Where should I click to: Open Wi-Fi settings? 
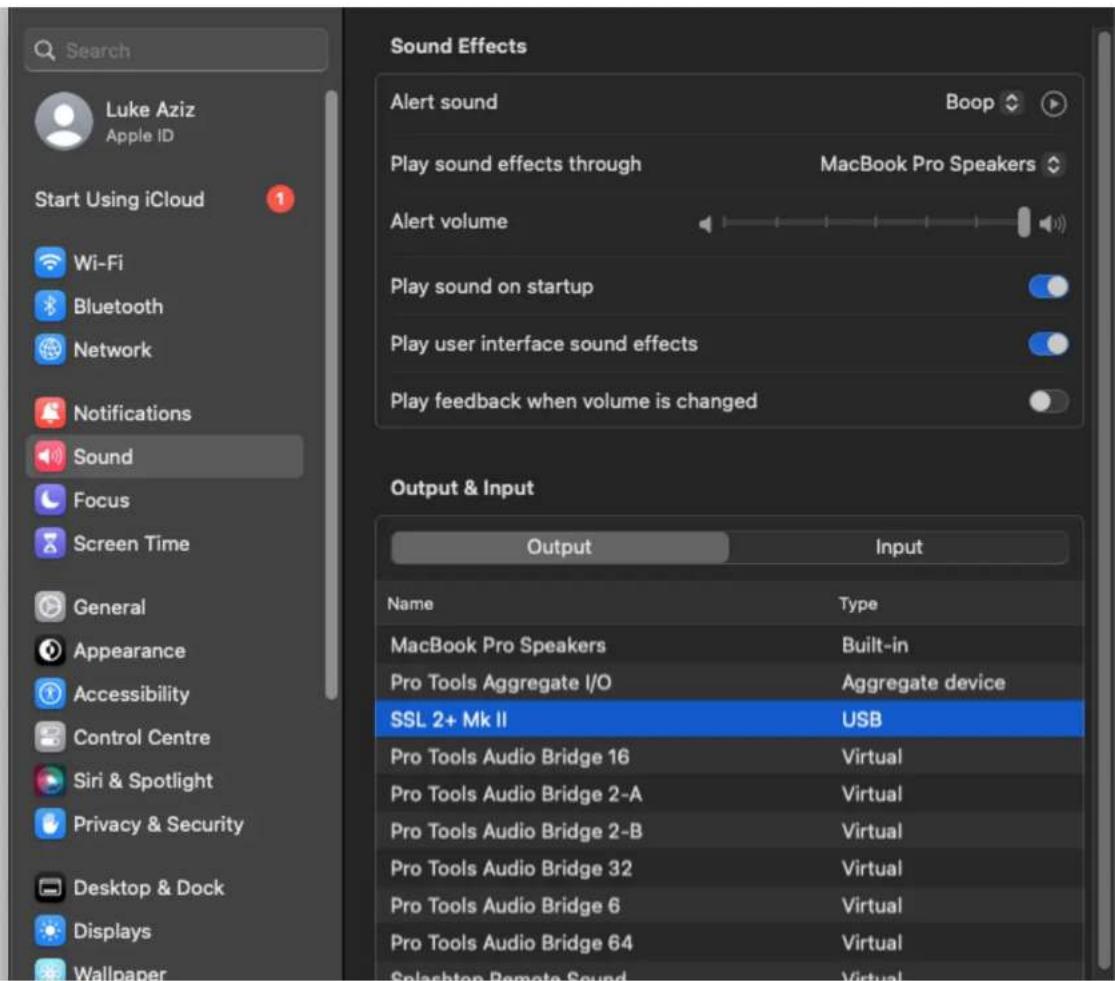(x=165, y=262)
